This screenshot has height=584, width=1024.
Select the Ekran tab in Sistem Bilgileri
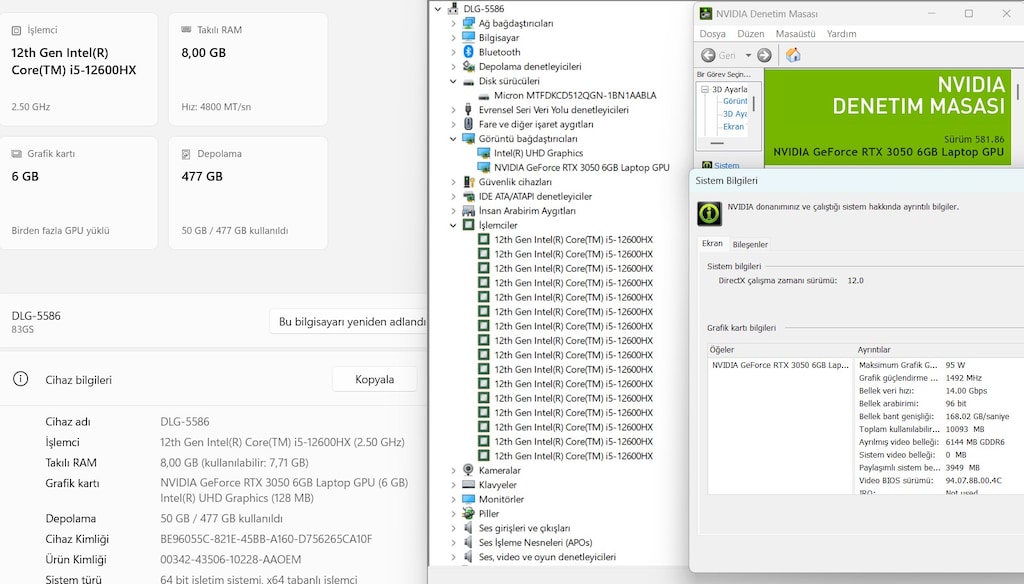coord(712,244)
